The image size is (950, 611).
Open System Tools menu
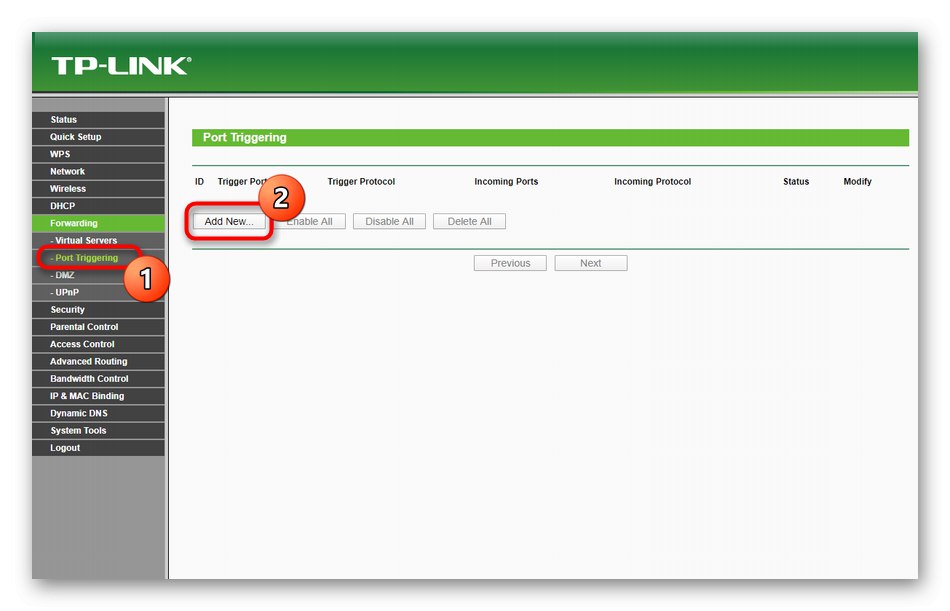[98, 430]
